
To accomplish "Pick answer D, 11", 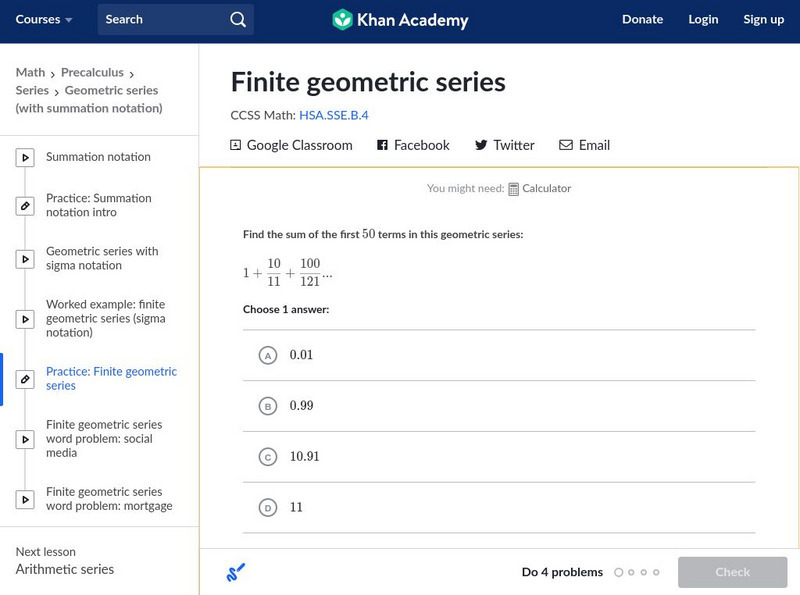I will pos(267,508).
